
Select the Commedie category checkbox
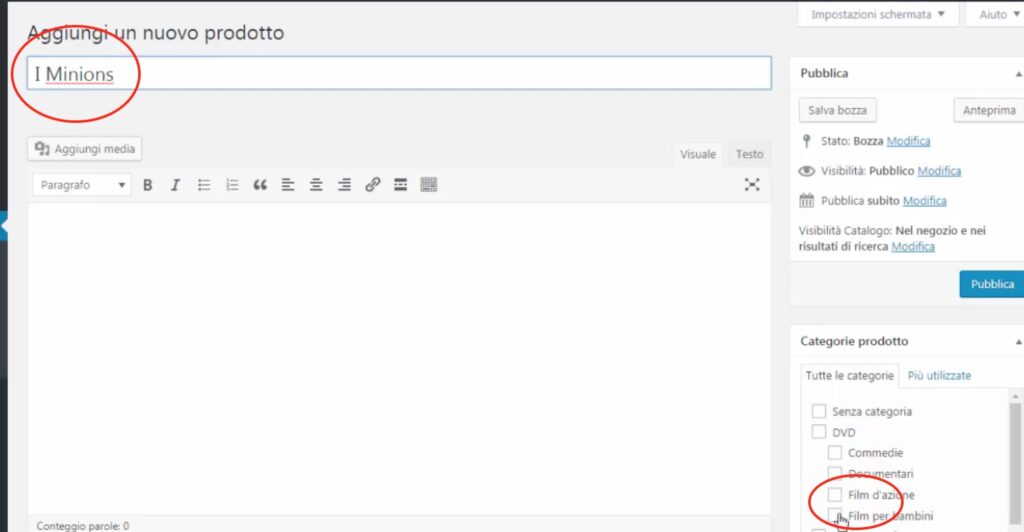coord(835,453)
